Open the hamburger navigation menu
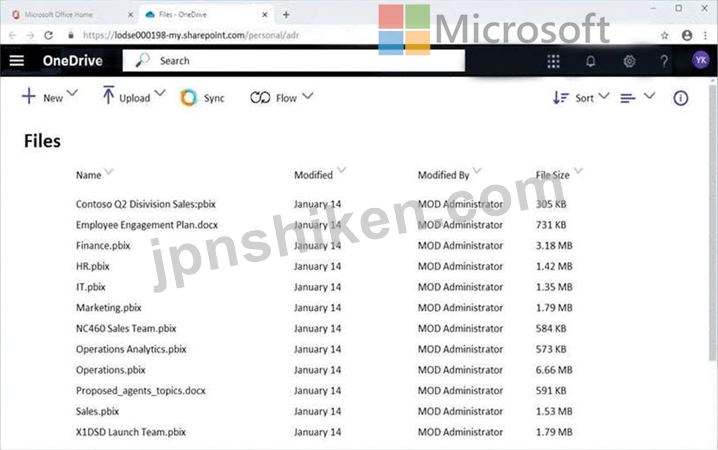Image resolution: width=718 pixels, height=450 pixels. pyautogui.click(x=17, y=60)
